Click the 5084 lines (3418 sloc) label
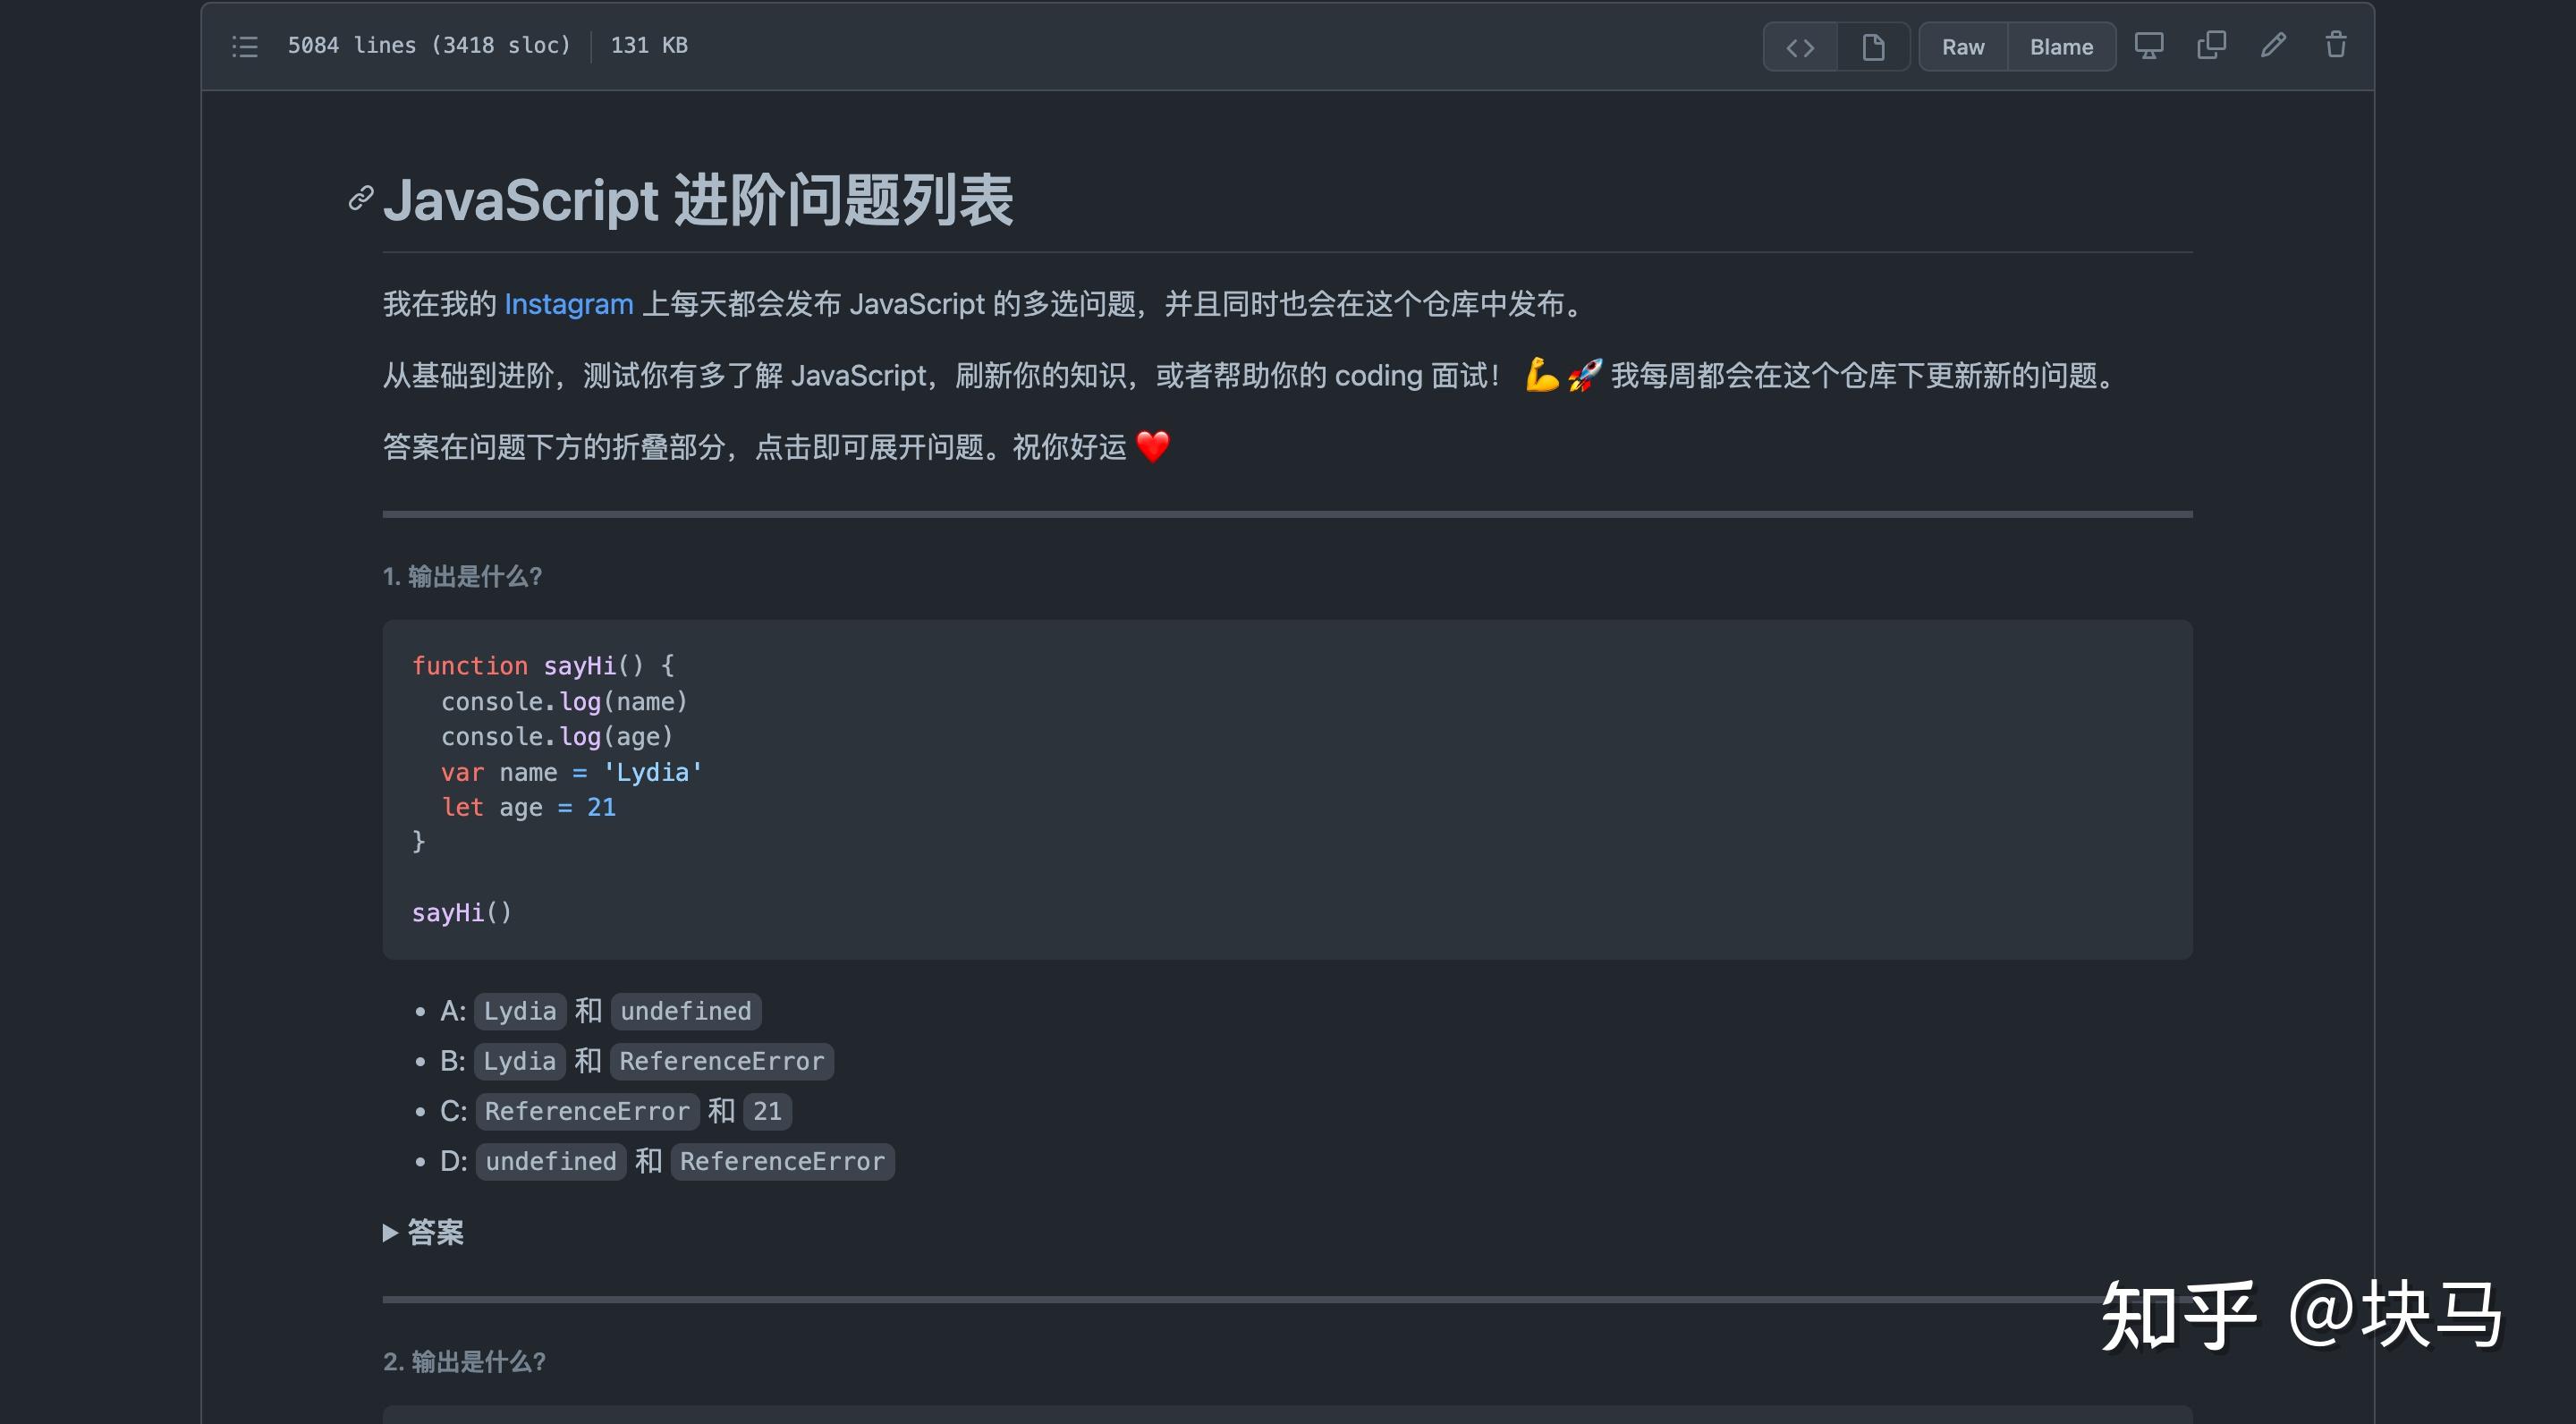The height and width of the screenshot is (1424, 2576). click(429, 45)
